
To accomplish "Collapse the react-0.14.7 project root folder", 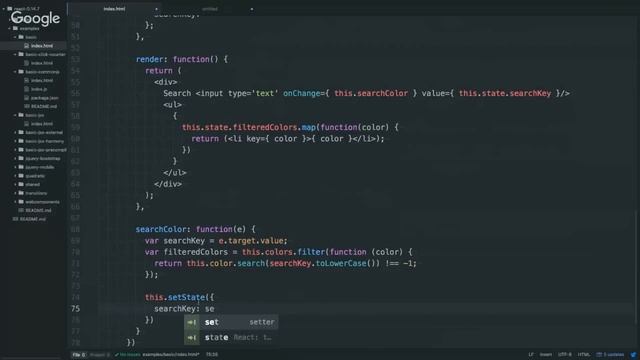I will point(4,9).
